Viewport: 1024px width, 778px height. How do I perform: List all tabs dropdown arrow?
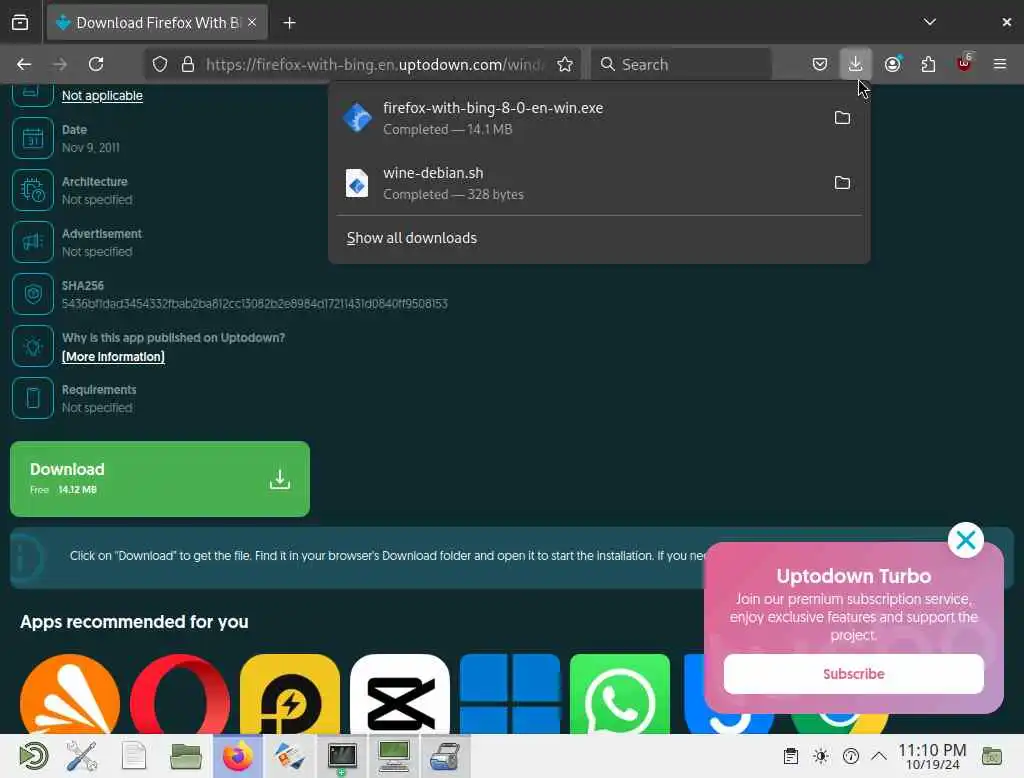[929, 22]
